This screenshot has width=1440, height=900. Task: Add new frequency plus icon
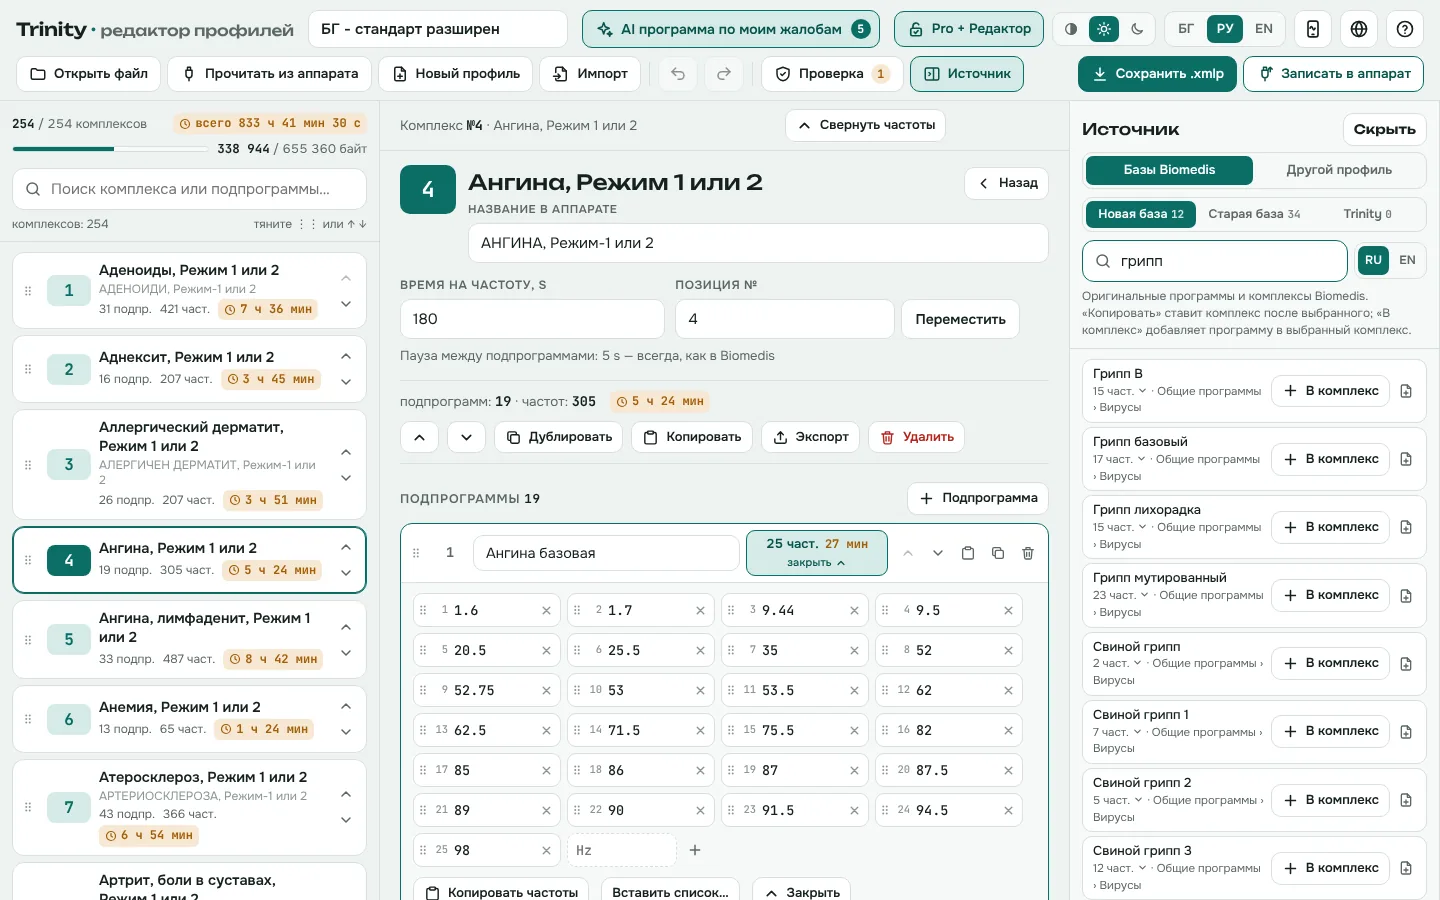click(x=695, y=850)
